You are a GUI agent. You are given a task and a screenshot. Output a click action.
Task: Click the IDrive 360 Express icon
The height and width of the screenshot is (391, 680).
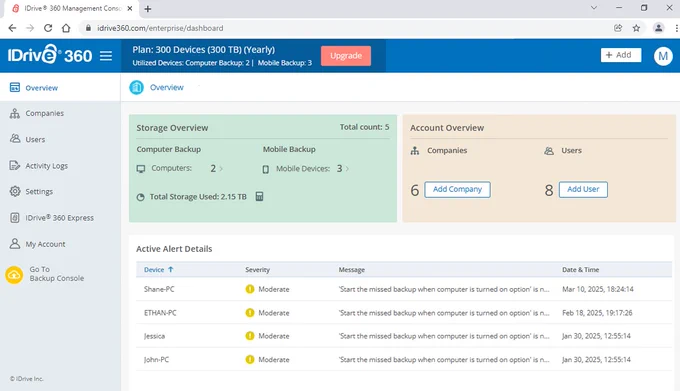(x=15, y=218)
